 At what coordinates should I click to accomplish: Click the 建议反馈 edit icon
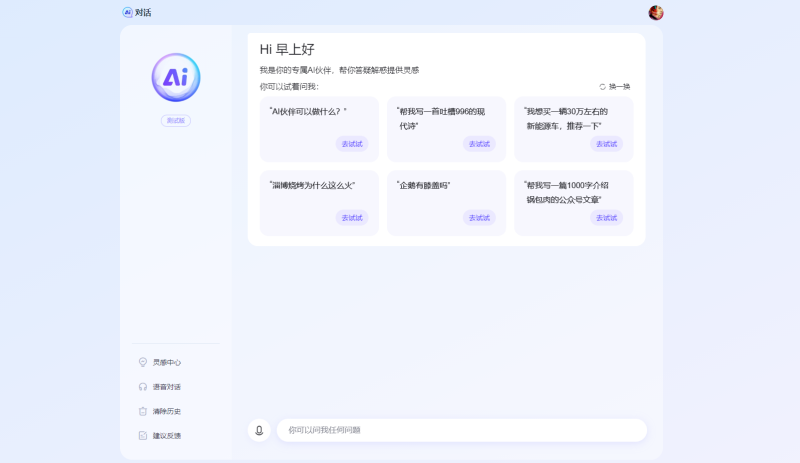point(143,436)
